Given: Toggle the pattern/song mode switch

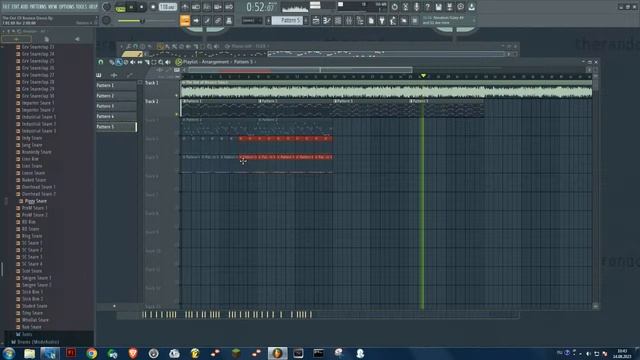Looking at the screenshot, I should tap(120, 8).
